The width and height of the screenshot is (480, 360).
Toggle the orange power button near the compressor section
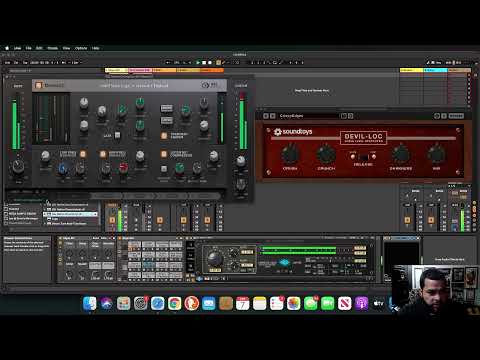click(164, 154)
